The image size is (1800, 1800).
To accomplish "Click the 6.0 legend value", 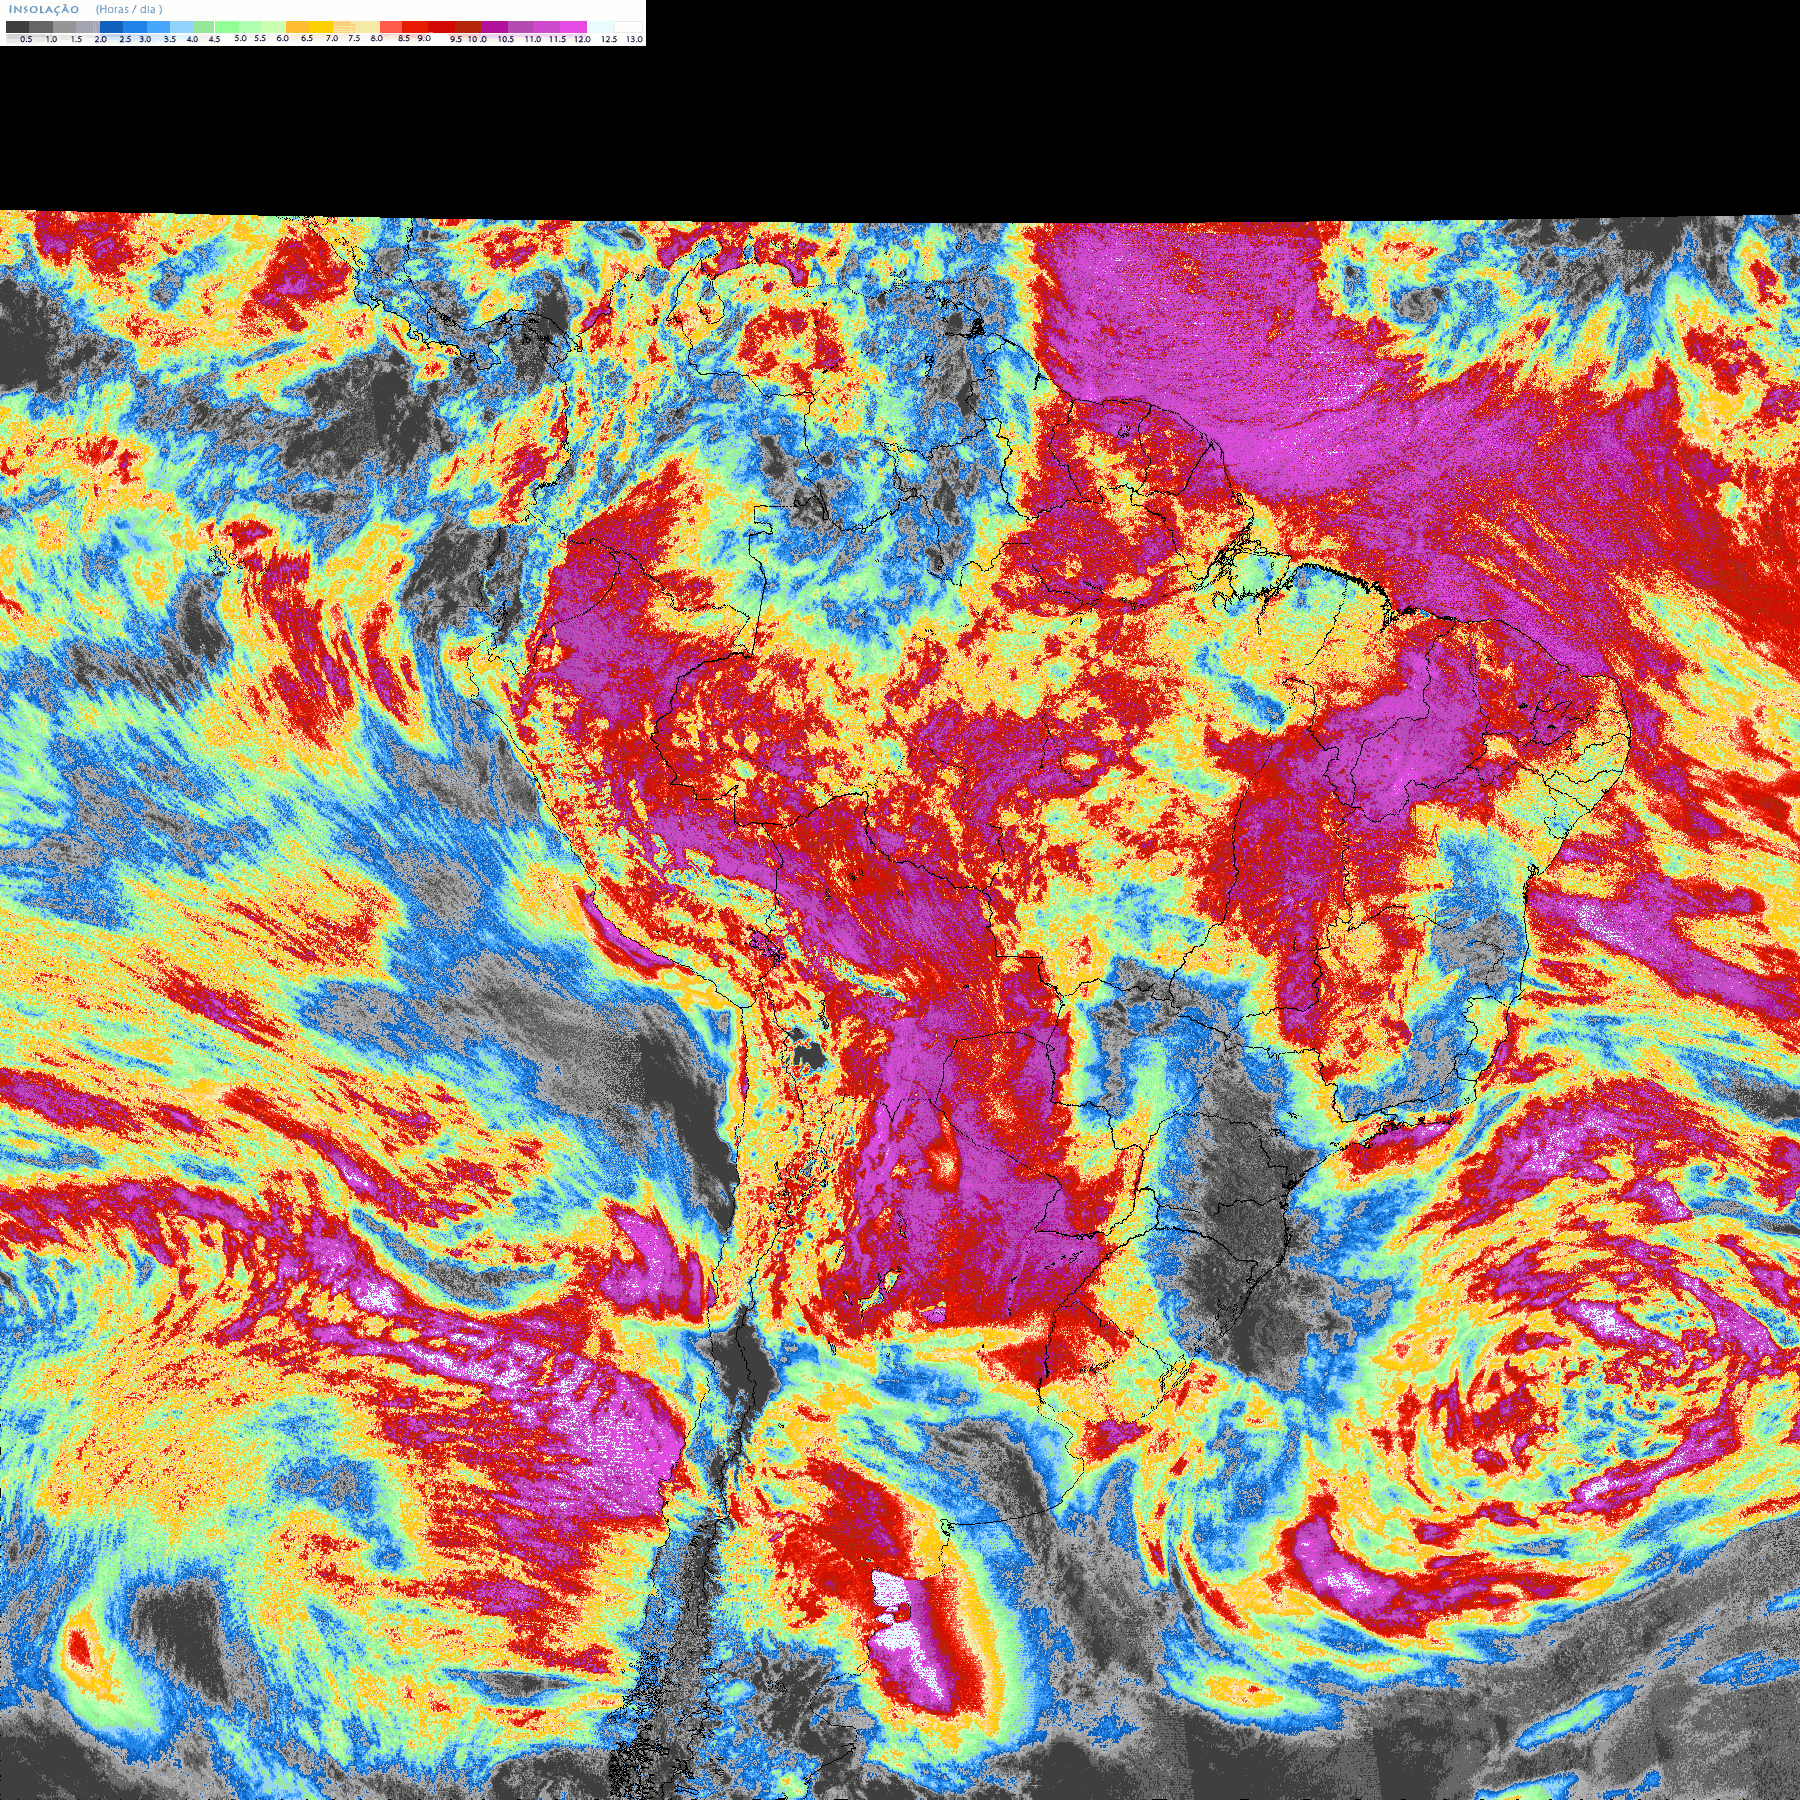I will click(x=282, y=38).
